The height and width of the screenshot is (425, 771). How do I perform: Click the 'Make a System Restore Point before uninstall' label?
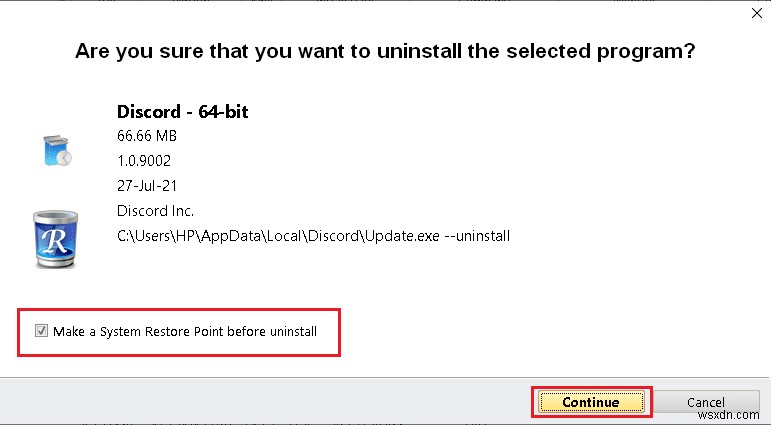point(185,331)
